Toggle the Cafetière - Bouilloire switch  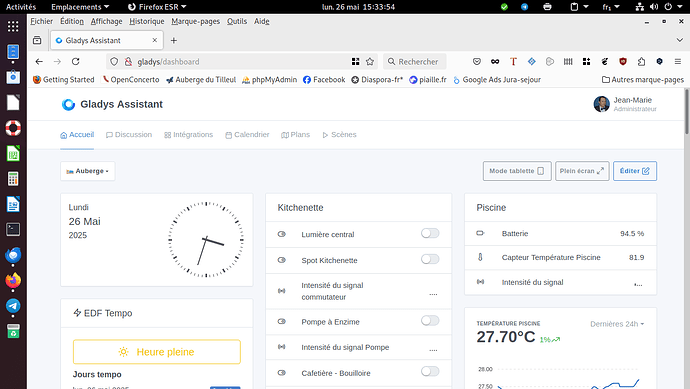coord(430,372)
